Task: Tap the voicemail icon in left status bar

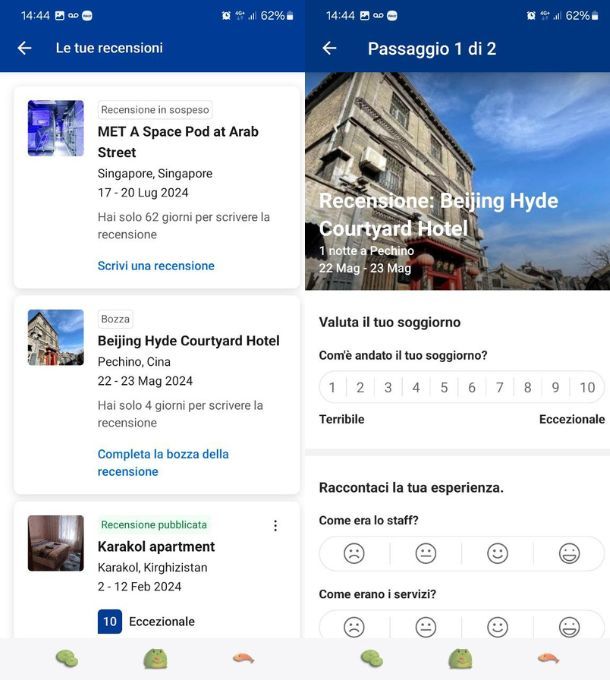Action: pos(73,16)
